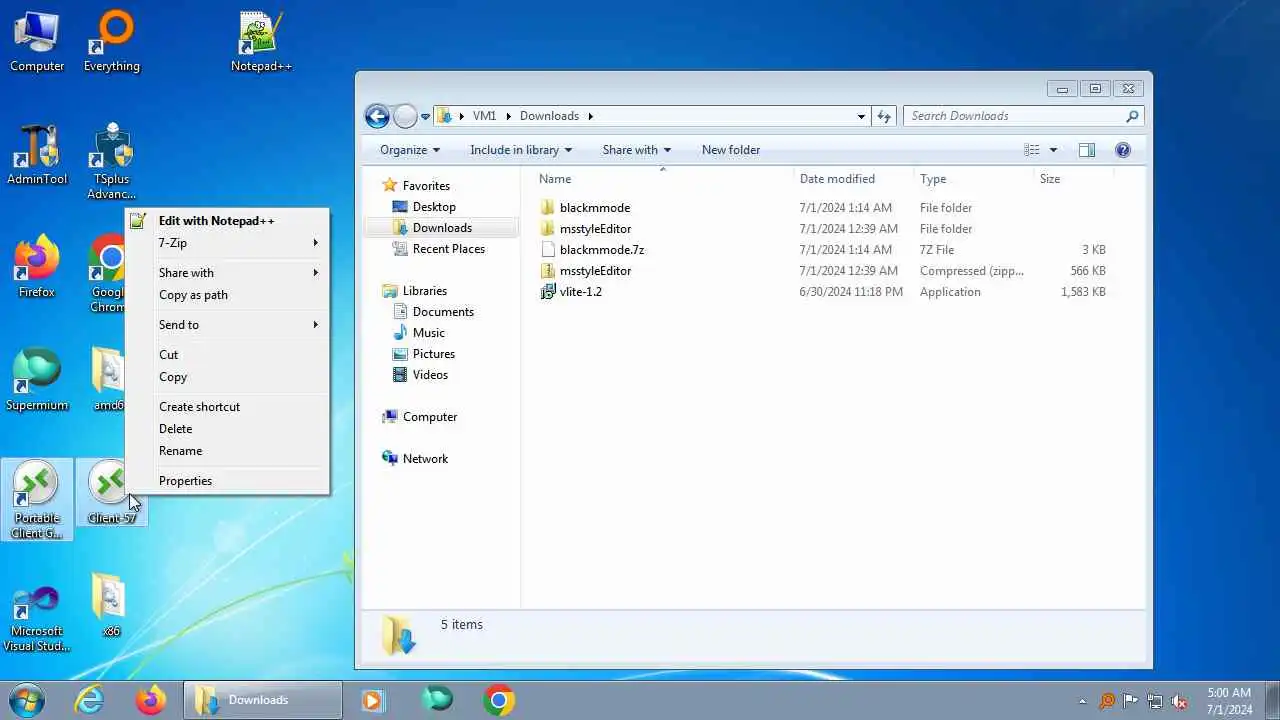Image resolution: width=1280 pixels, height=720 pixels.
Task: Select the AdminTool desktop icon
Action: [37, 155]
